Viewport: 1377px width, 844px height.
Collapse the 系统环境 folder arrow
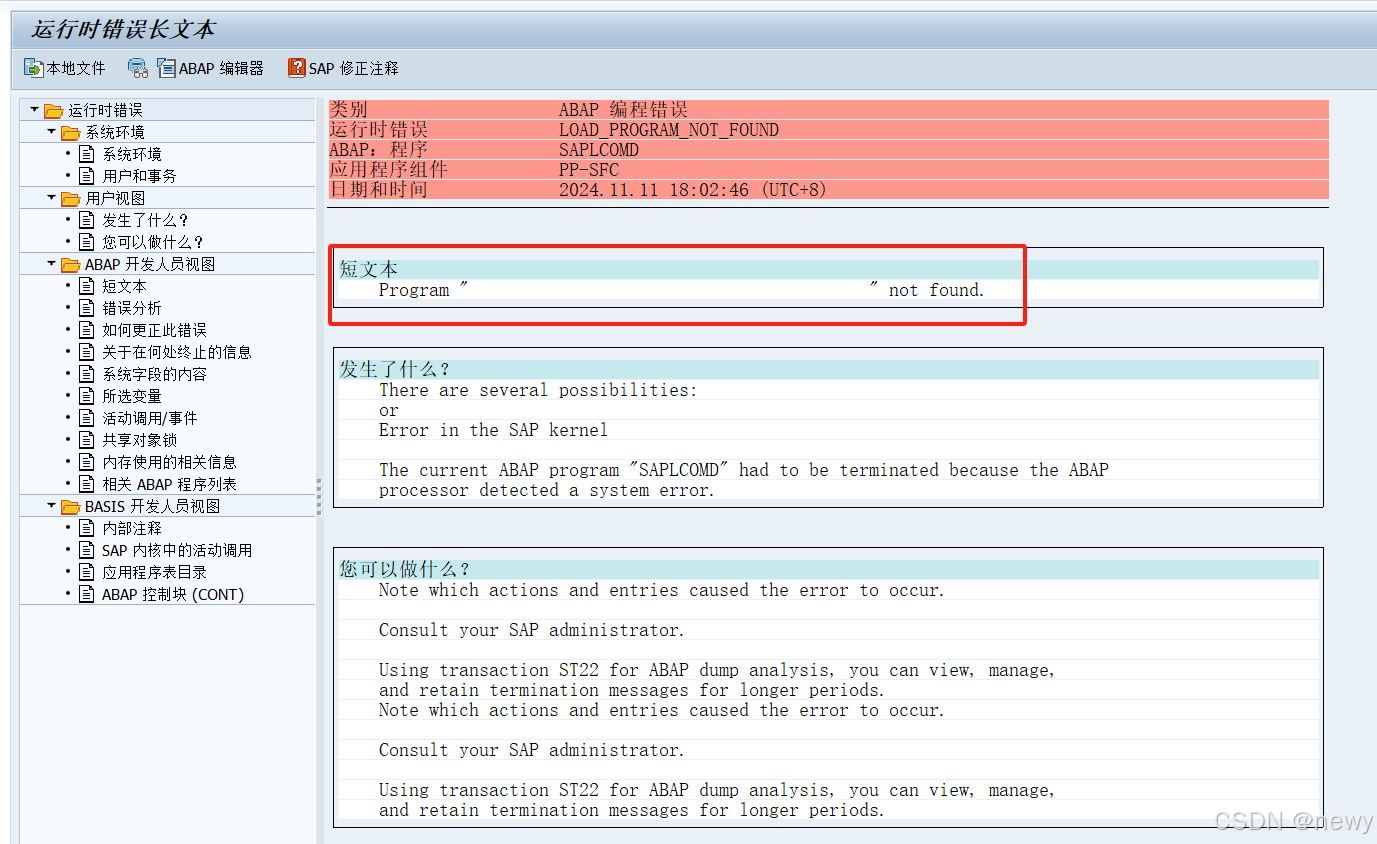click(x=51, y=131)
